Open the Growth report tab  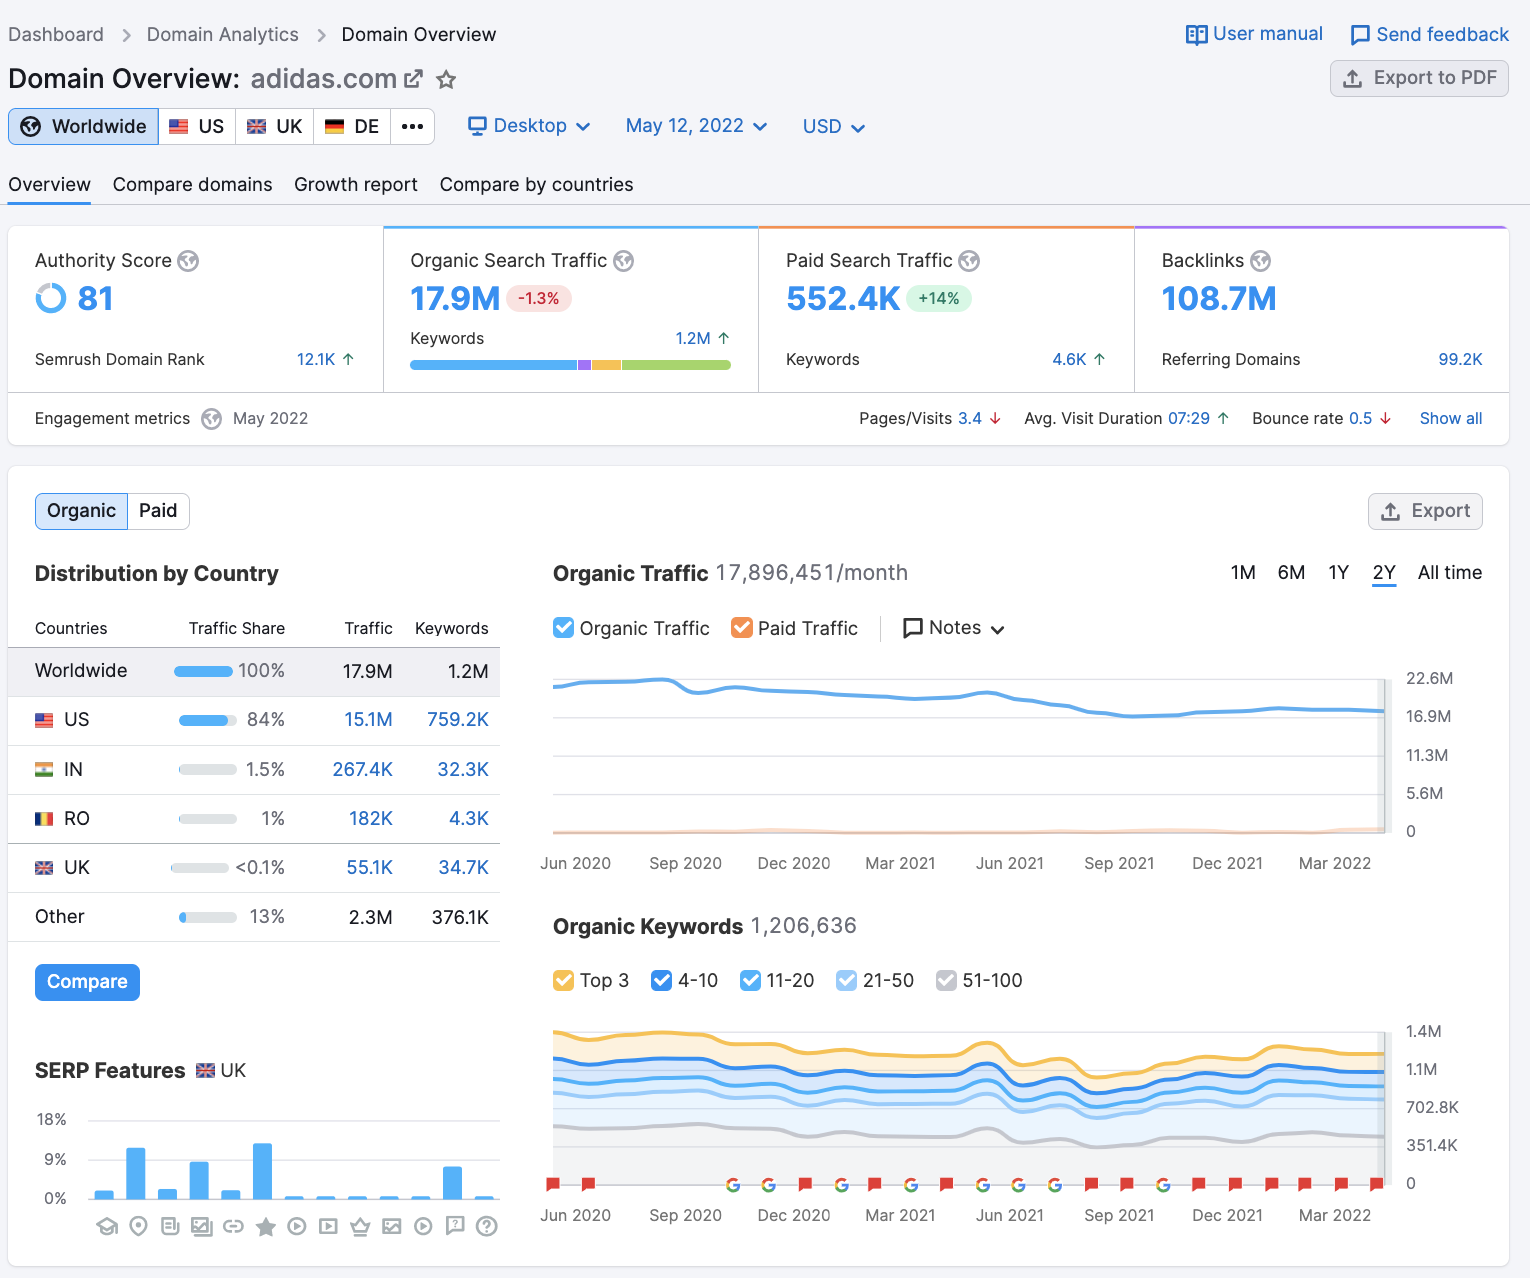(x=356, y=185)
